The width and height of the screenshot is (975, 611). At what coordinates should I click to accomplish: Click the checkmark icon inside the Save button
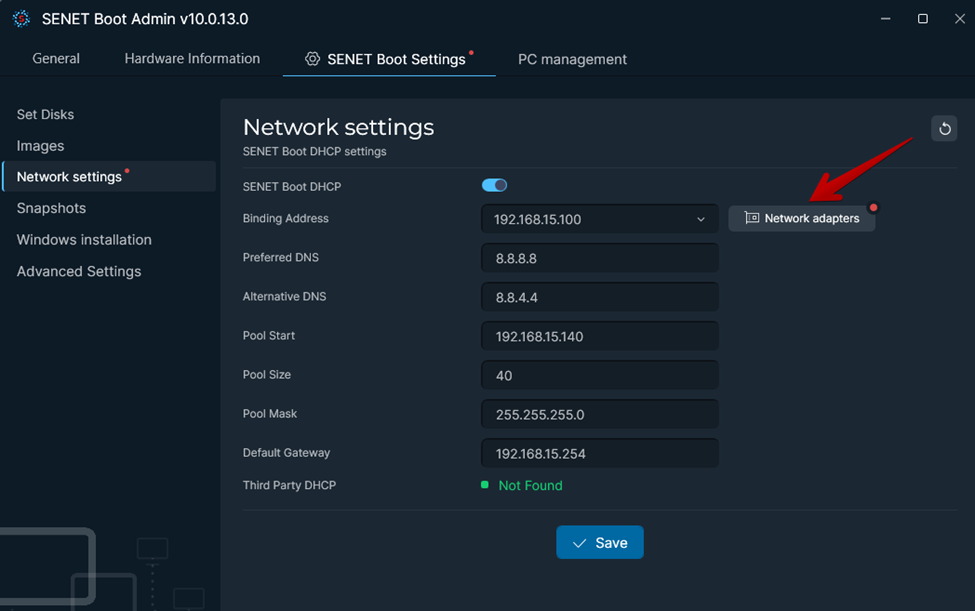coord(581,542)
